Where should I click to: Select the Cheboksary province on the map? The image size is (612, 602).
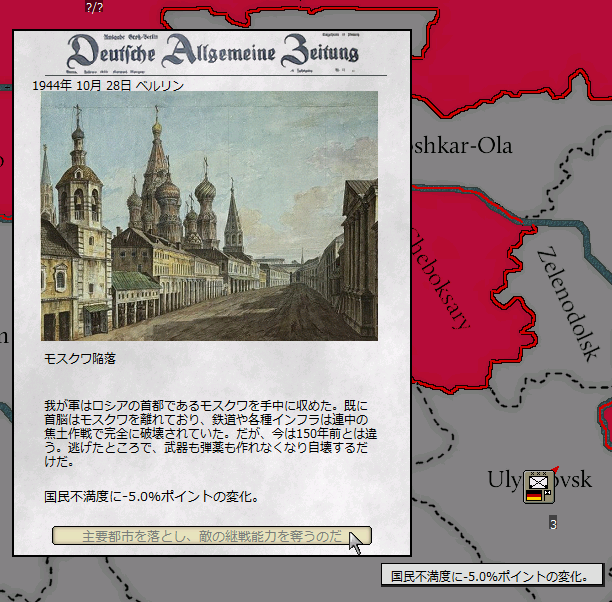click(441, 279)
